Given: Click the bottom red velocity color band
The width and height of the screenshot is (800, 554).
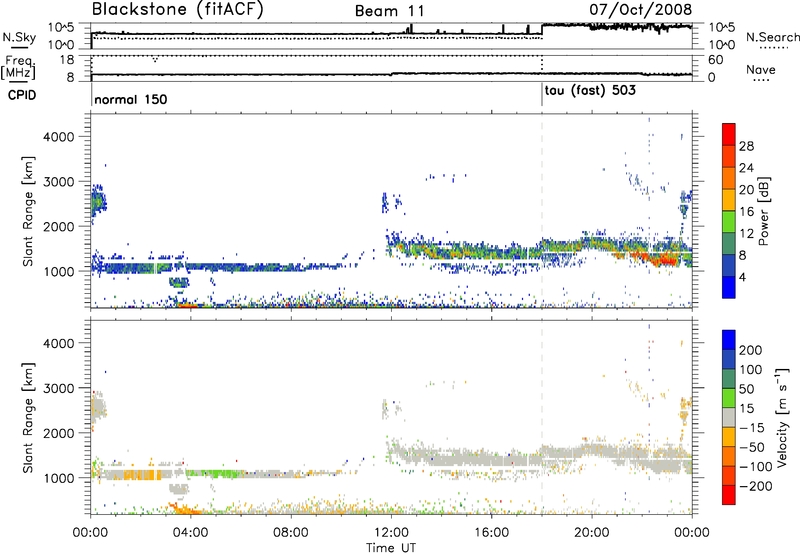Looking at the screenshot, I should (x=729, y=495).
